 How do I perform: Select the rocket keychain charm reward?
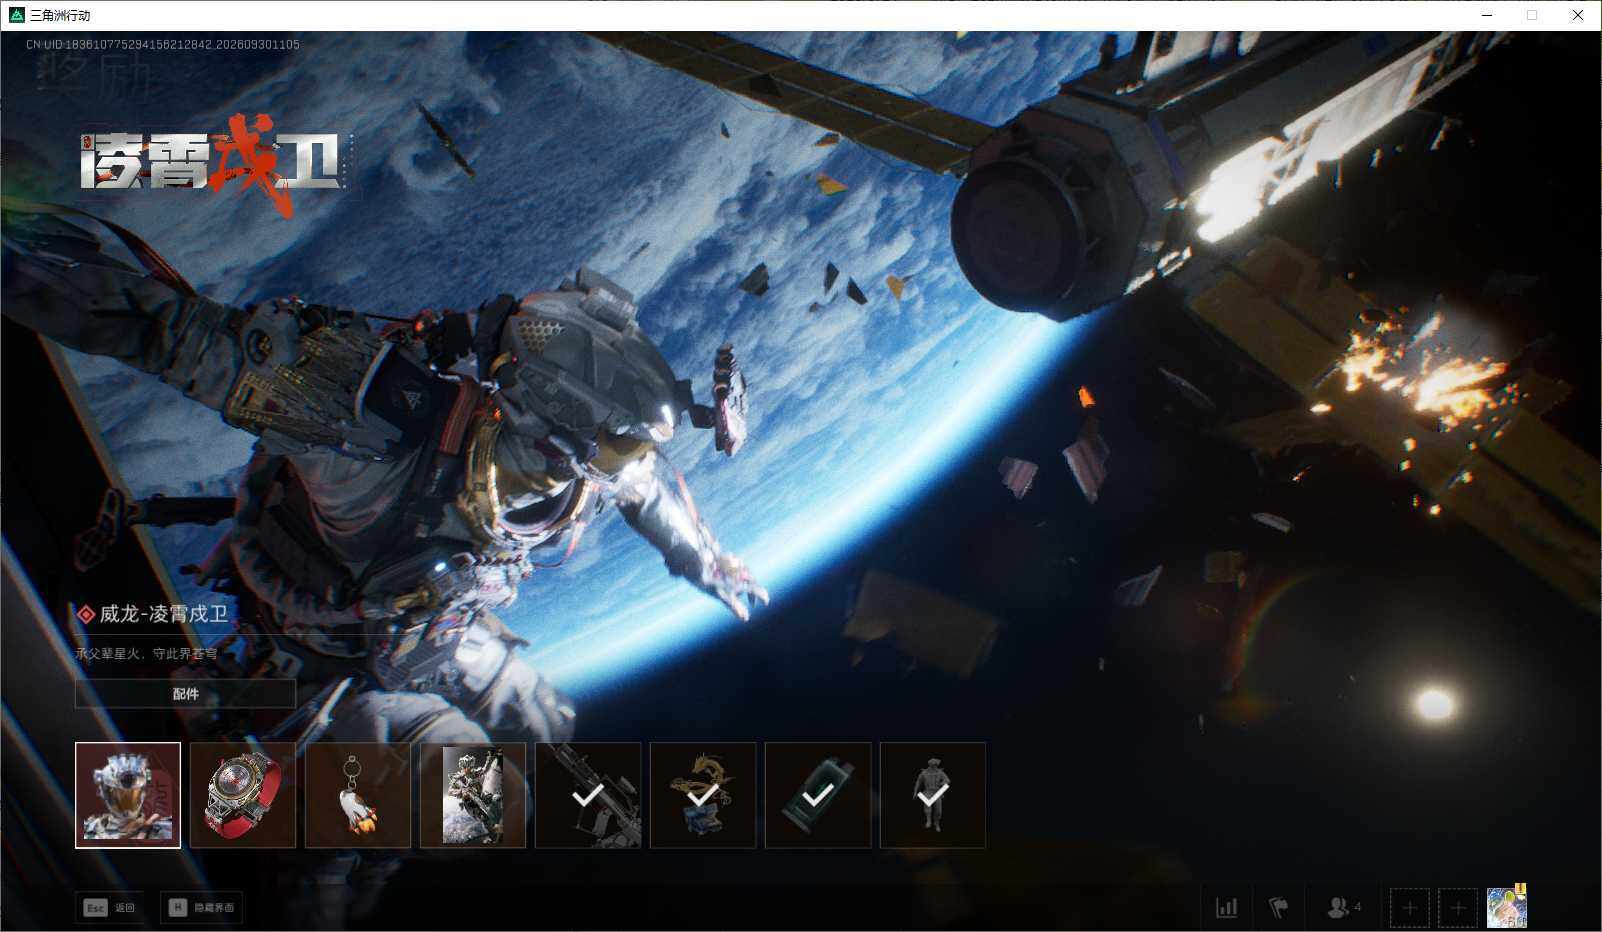point(358,795)
